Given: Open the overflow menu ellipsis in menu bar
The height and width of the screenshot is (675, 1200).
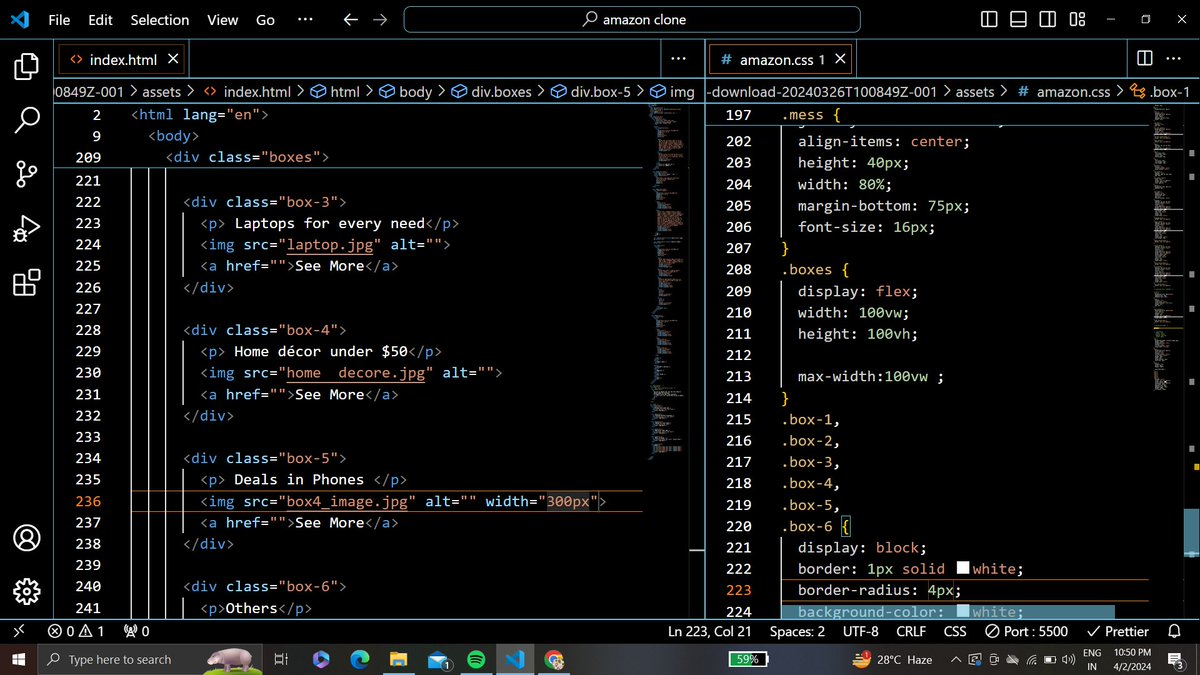Looking at the screenshot, I should (x=306, y=19).
